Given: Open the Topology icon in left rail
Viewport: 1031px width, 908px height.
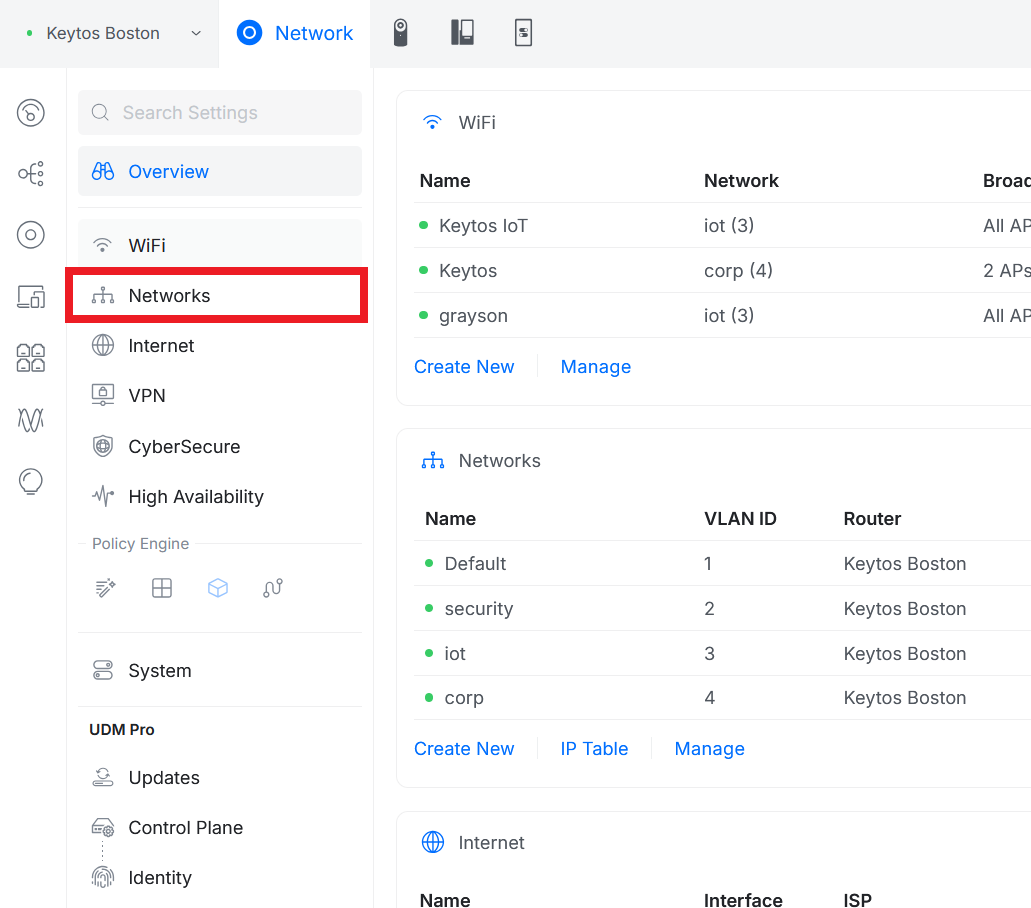Looking at the screenshot, I should [x=31, y=174].
